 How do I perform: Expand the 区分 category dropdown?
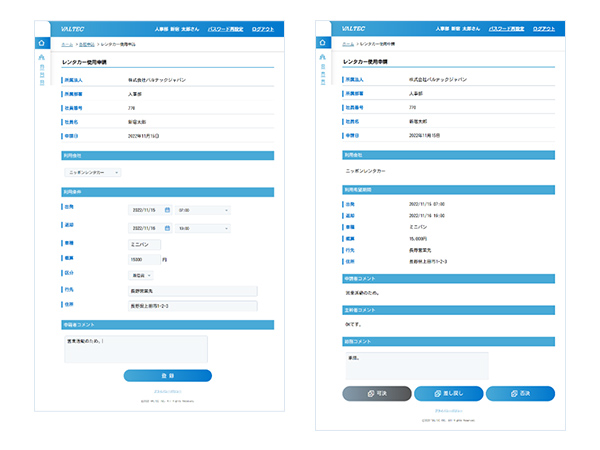pyautogui.click(x=139, y=274)
